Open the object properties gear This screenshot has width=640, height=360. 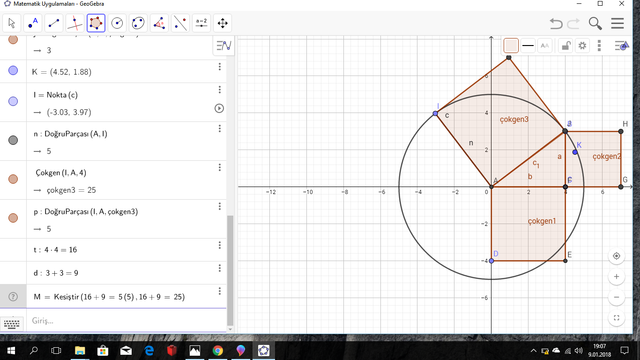(582, 46)
